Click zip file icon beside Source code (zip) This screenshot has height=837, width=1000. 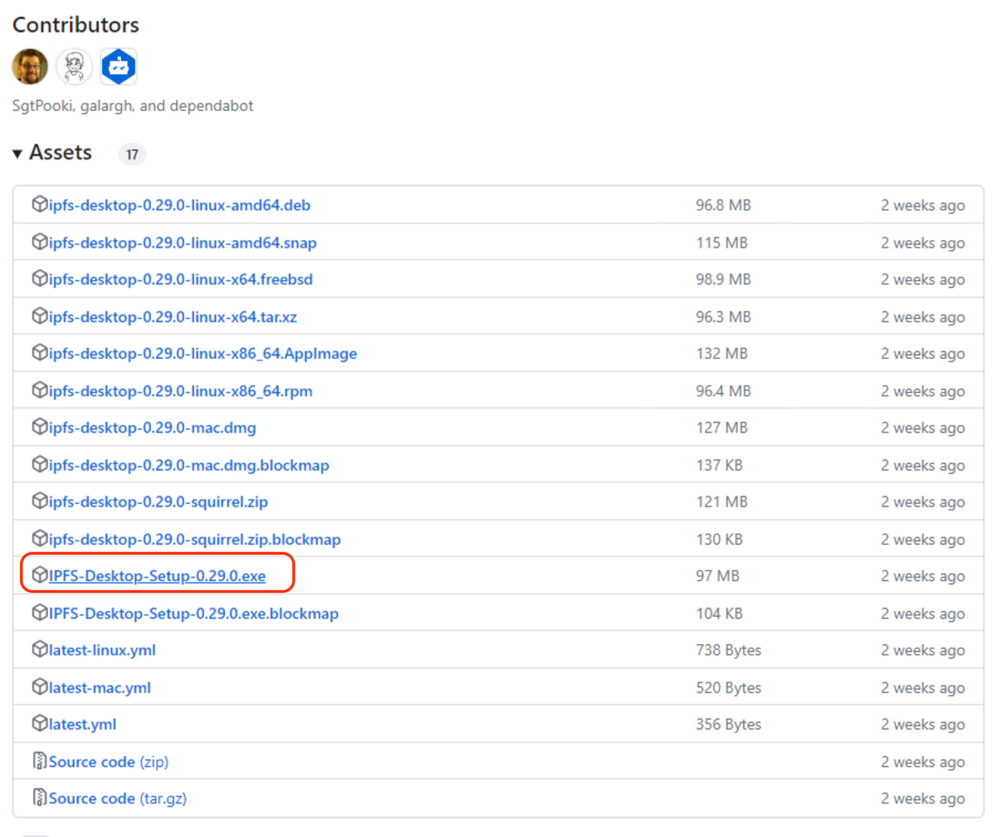[x=40, y=761]
